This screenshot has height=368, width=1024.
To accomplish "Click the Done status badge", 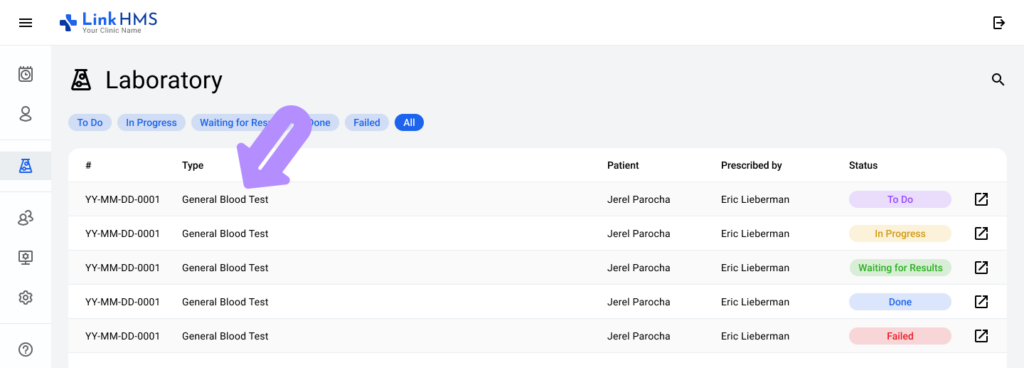I will 900,302.
